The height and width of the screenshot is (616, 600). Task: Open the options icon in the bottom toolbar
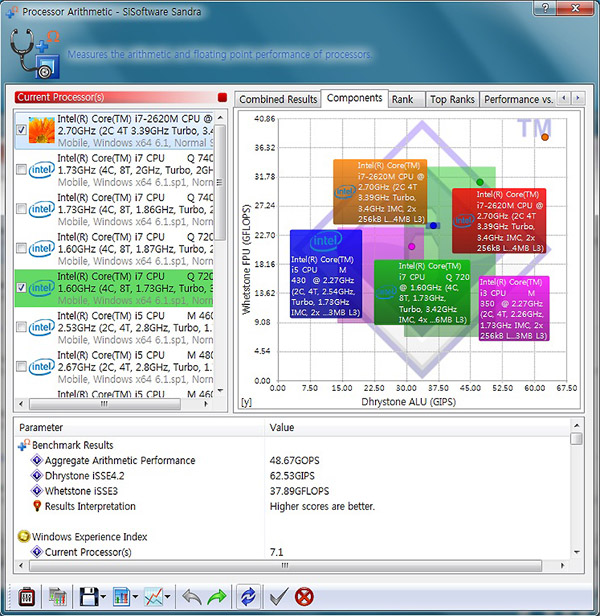(x=27, y=597)
